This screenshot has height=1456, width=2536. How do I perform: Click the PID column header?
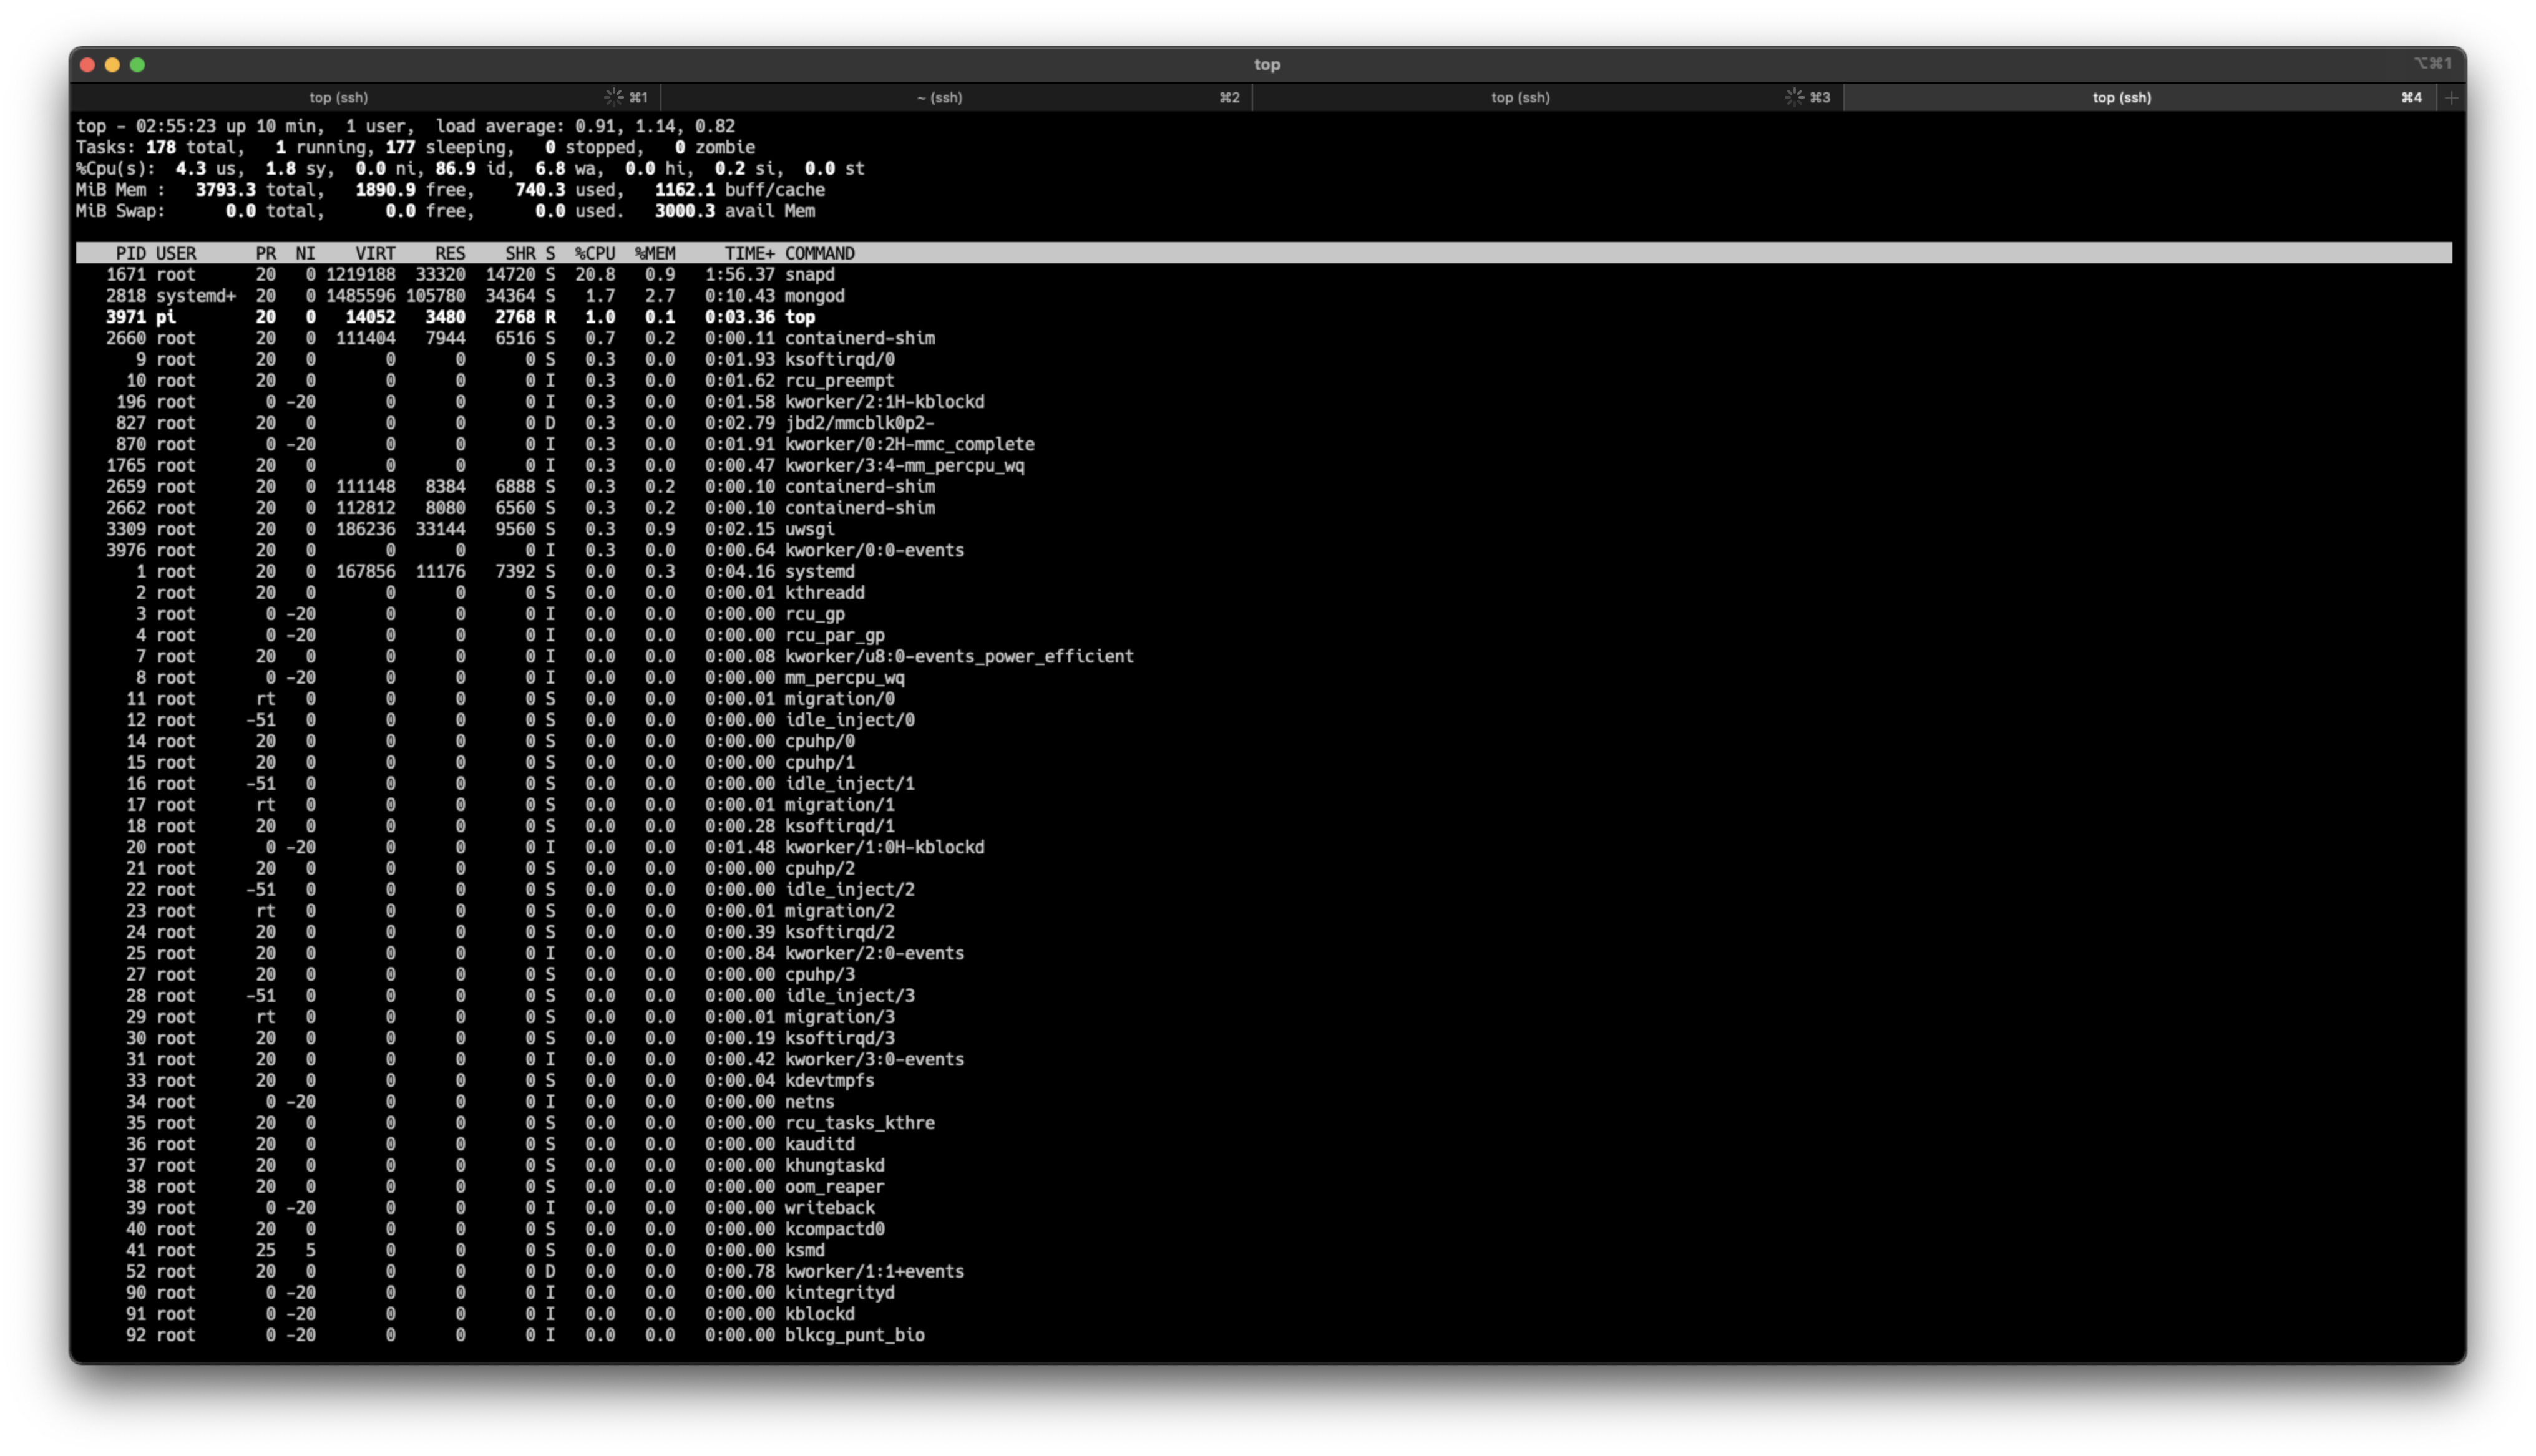[x=130, y=253]
